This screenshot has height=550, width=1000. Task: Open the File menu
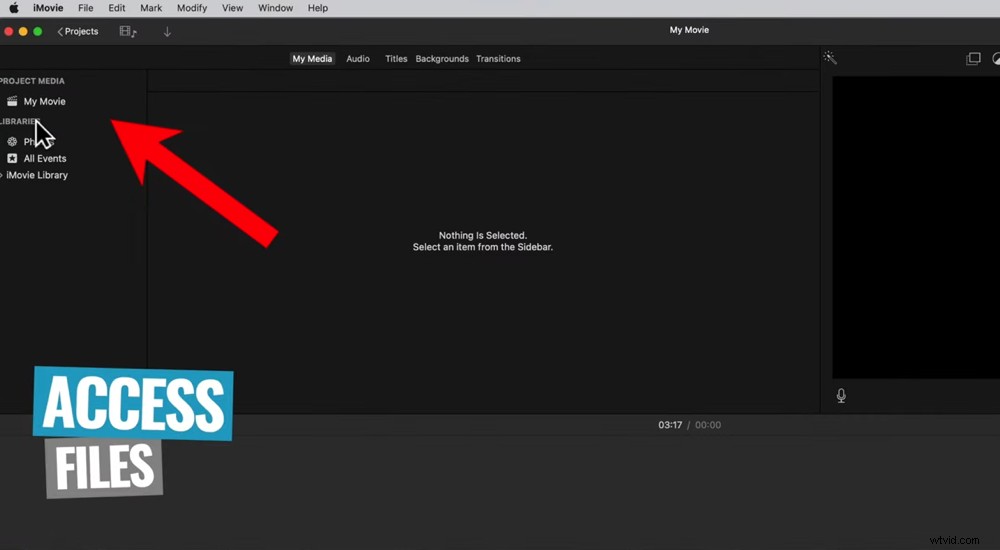[85, 8]
